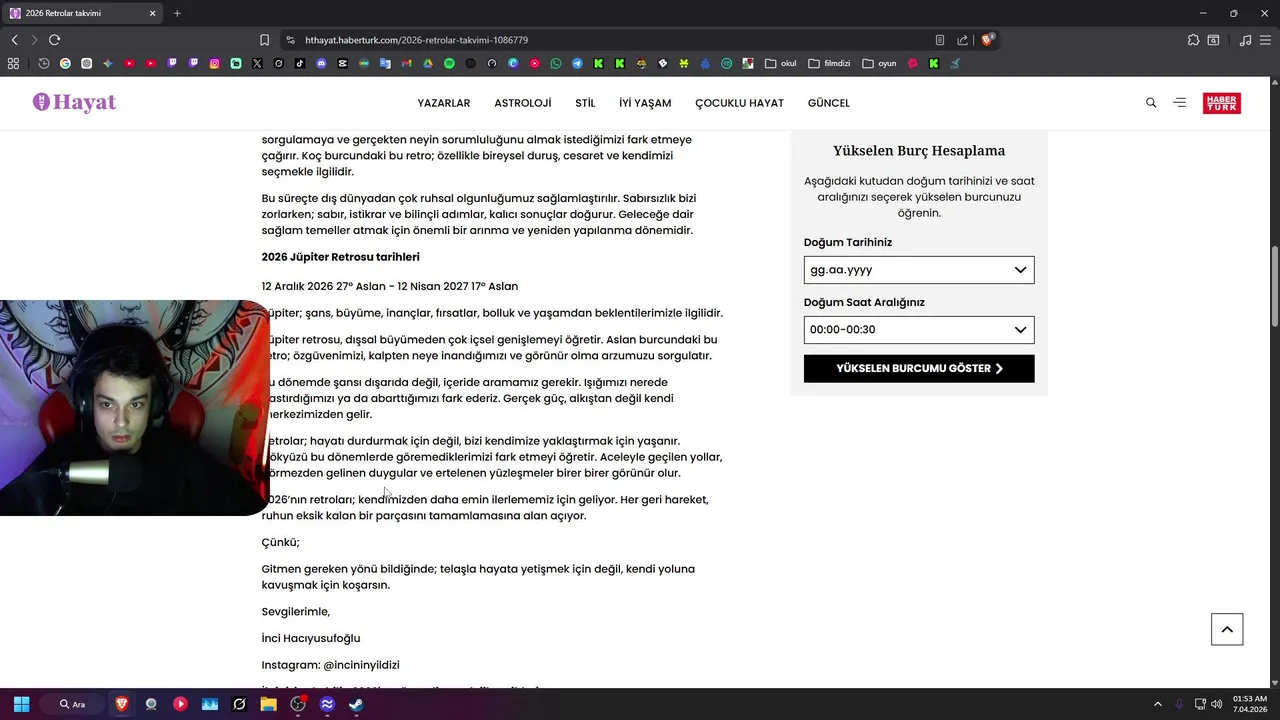The height and width of the screenshot is (720, 1280).
Task: Bookmark this page via the bookmark icon
Action: [x=264, y=40]
